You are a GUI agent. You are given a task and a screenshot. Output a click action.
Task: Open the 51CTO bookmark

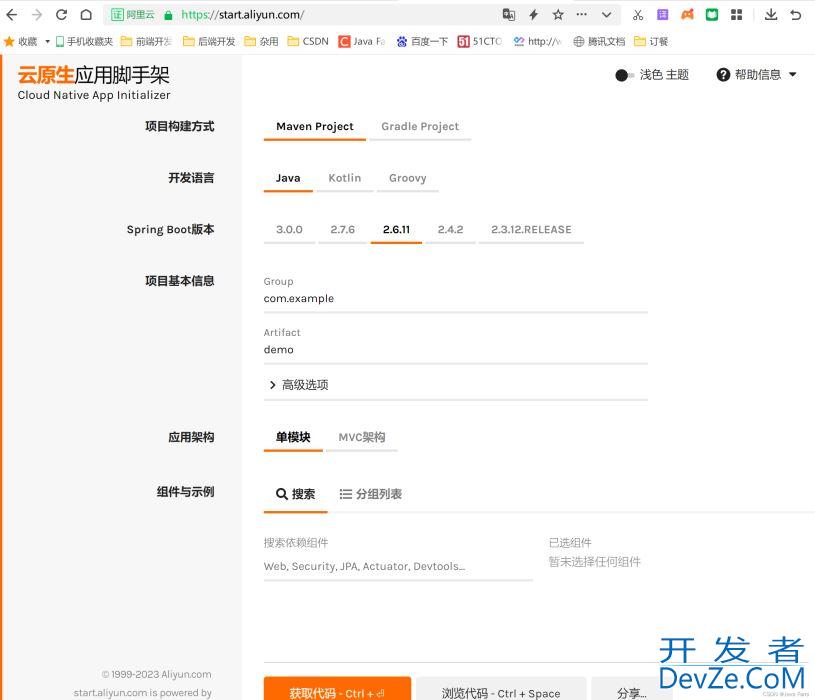tap(480, 42)
